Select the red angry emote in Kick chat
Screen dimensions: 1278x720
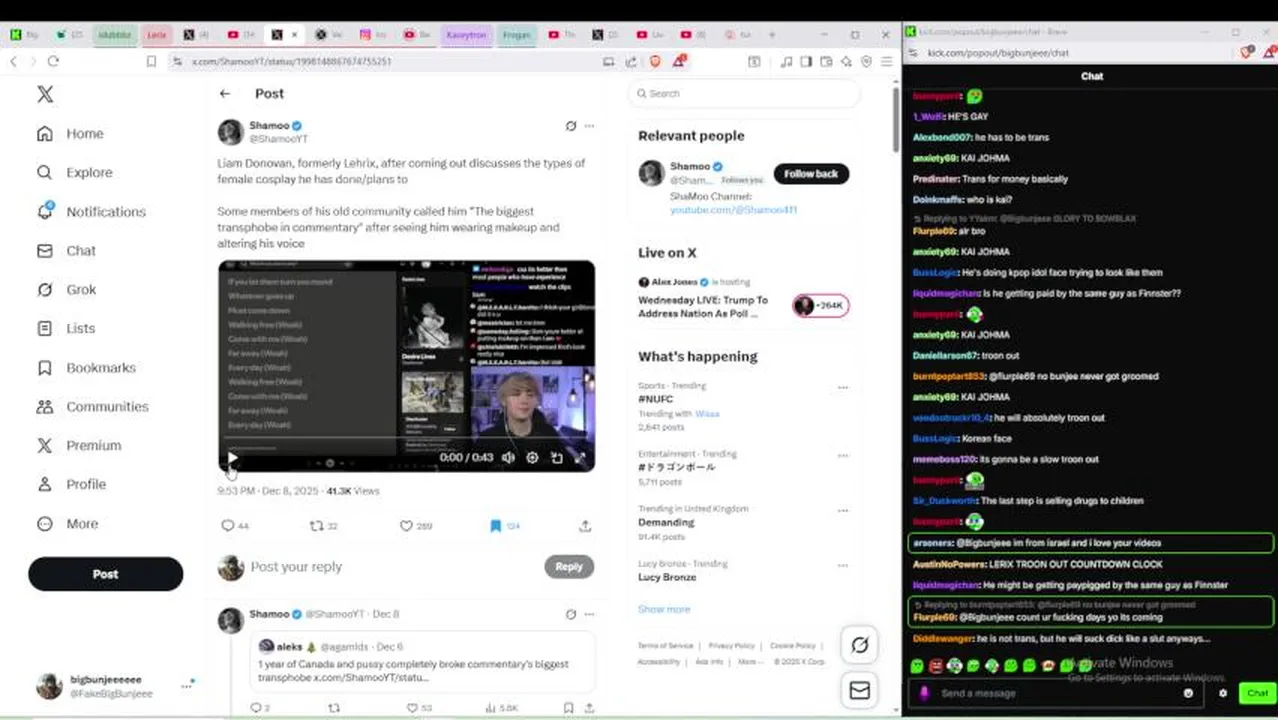tap(936, 665)
